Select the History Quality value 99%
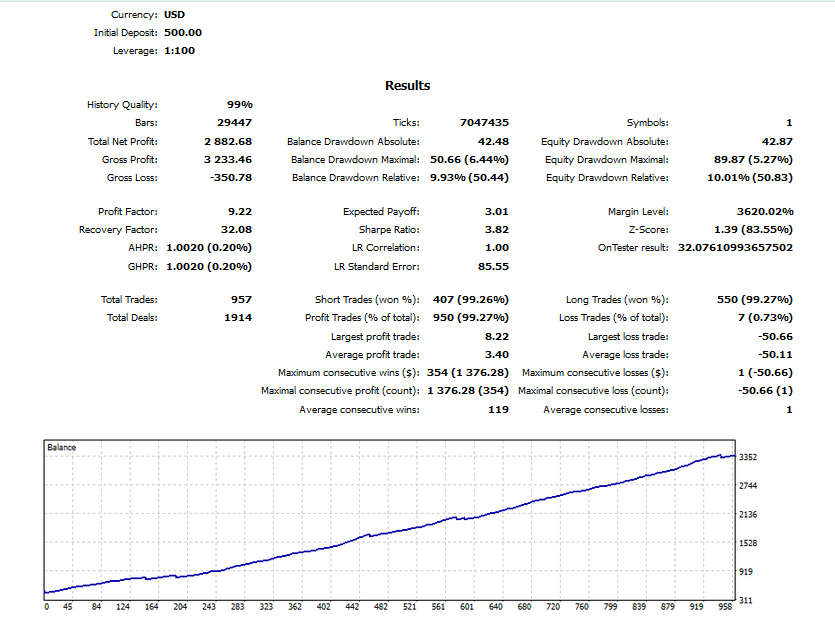The image size is (835, 631). [x=240, y=105]
